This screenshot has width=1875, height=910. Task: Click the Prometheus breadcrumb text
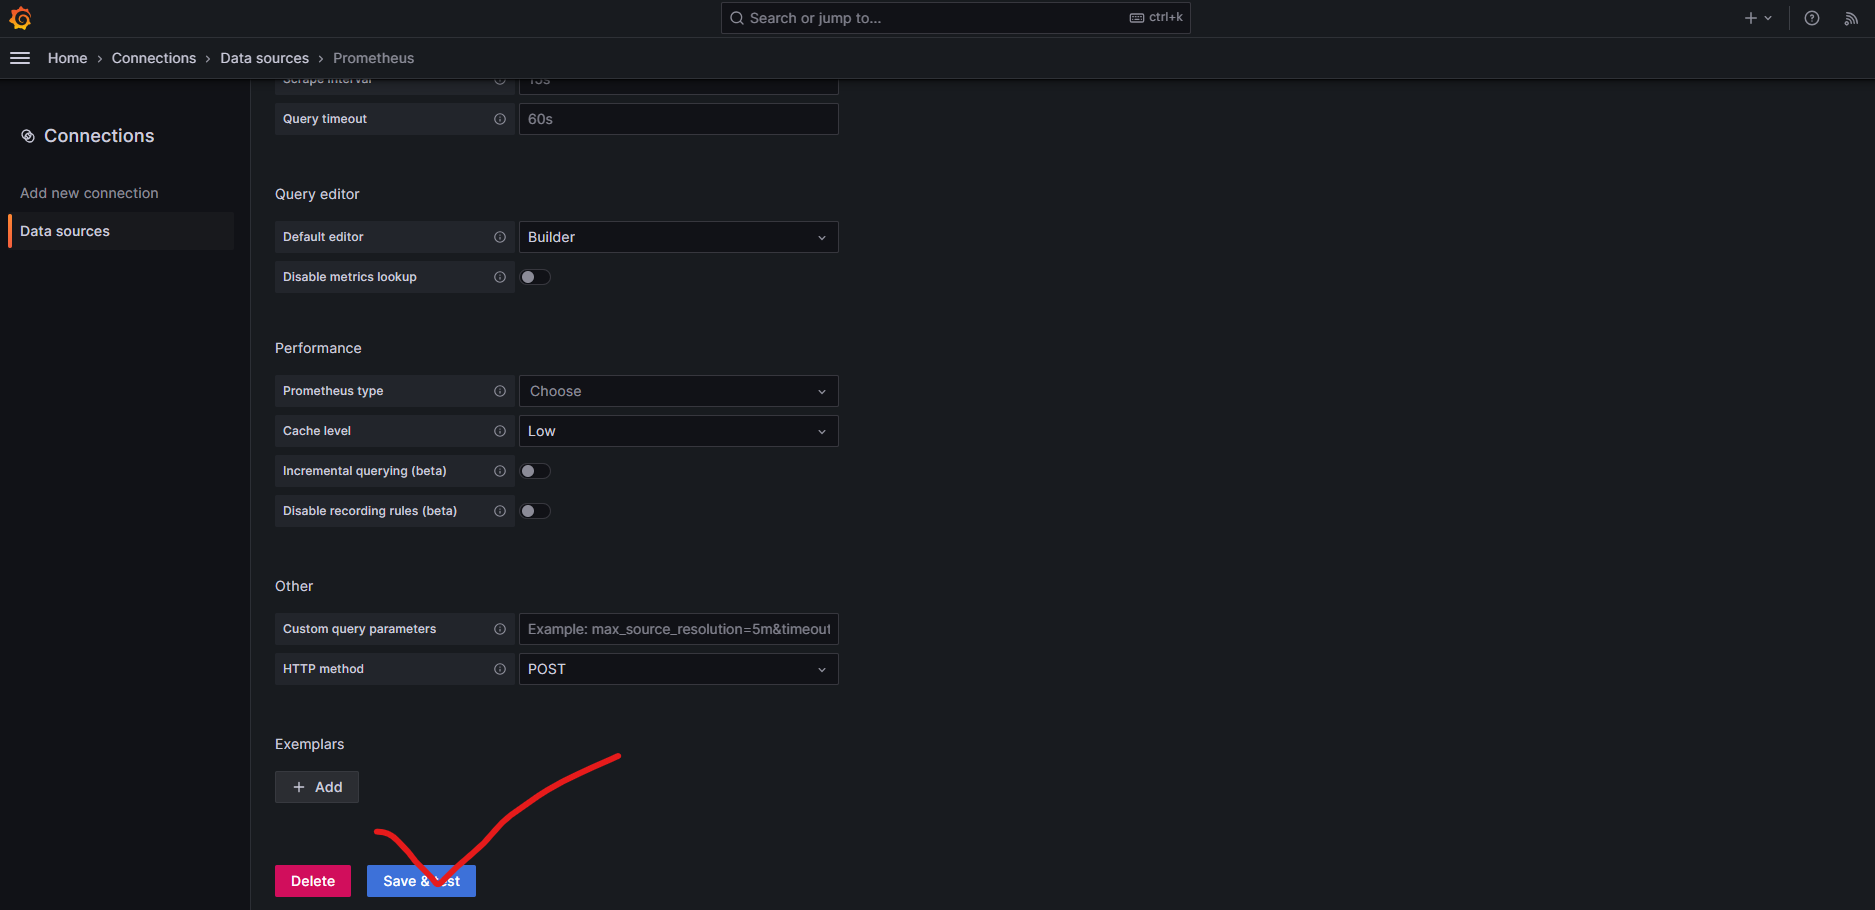tap(373, 58)
